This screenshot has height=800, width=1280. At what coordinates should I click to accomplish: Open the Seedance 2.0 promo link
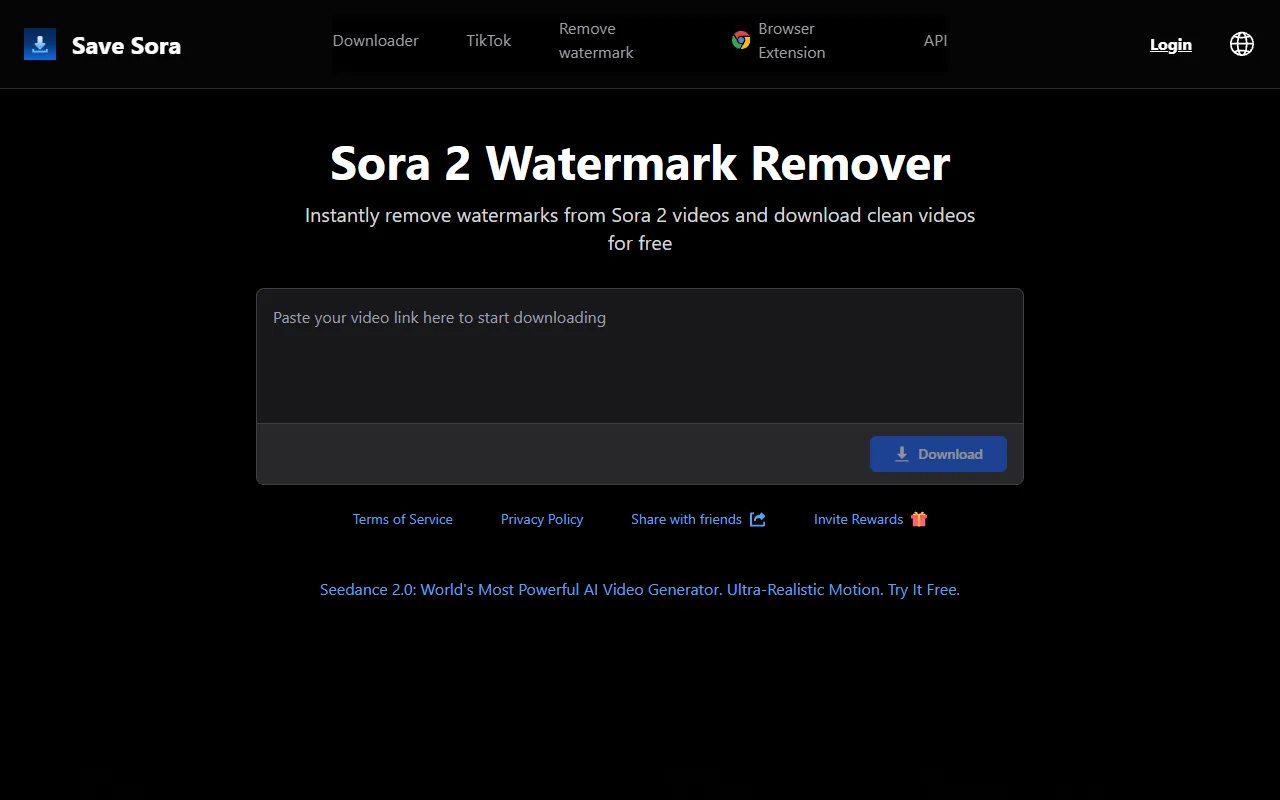[x=640, y=590]
